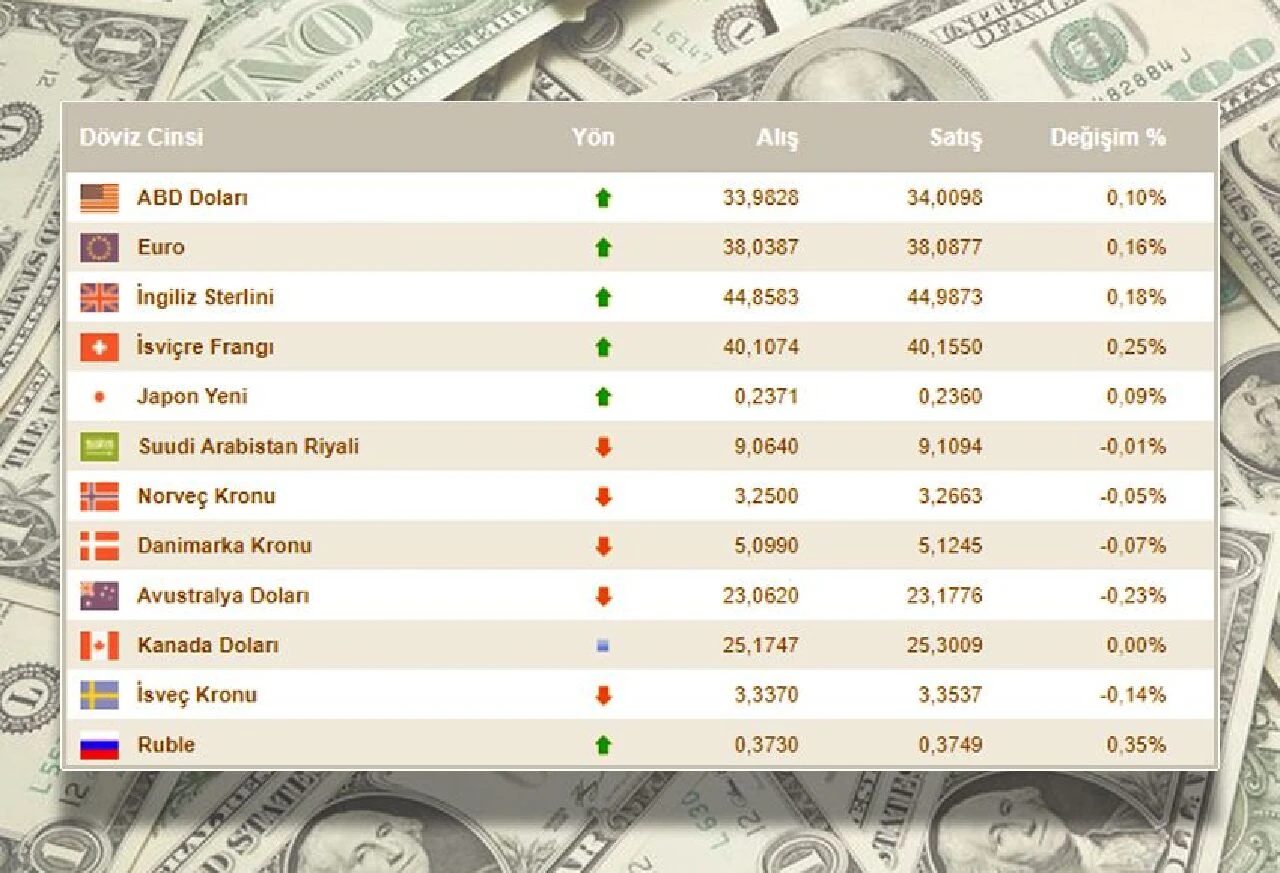Select the İsviçre Frangı Swiss flag icon
This screenshot has height=873, width=1280.
click(99, 346)
